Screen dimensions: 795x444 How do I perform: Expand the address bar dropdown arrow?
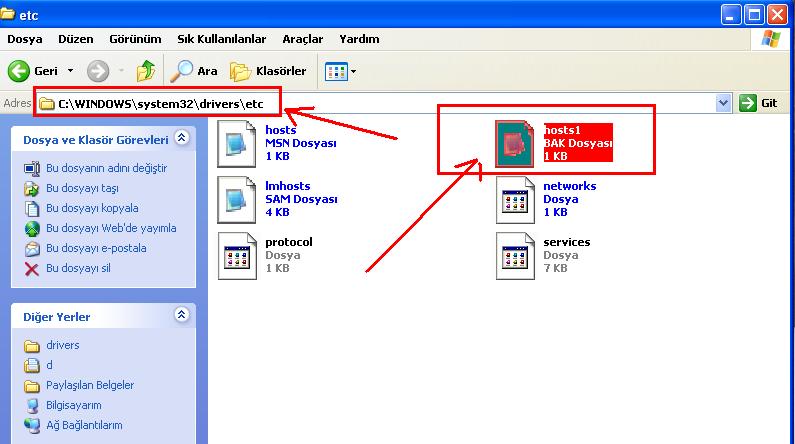tap(724, 103)
